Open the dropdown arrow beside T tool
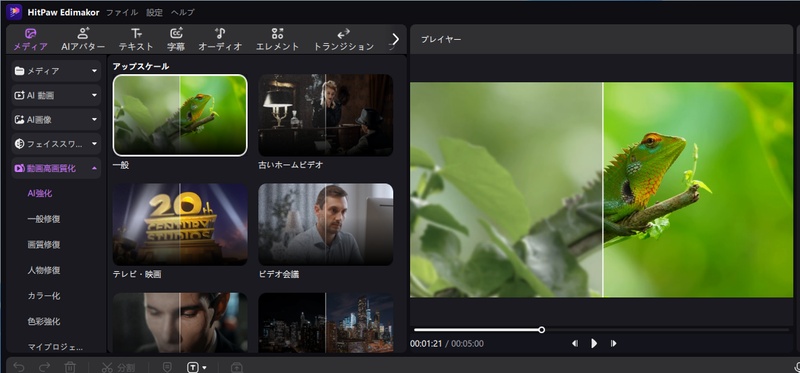The height and width of the screenshot is (373, 800). (x=205, y=367)
